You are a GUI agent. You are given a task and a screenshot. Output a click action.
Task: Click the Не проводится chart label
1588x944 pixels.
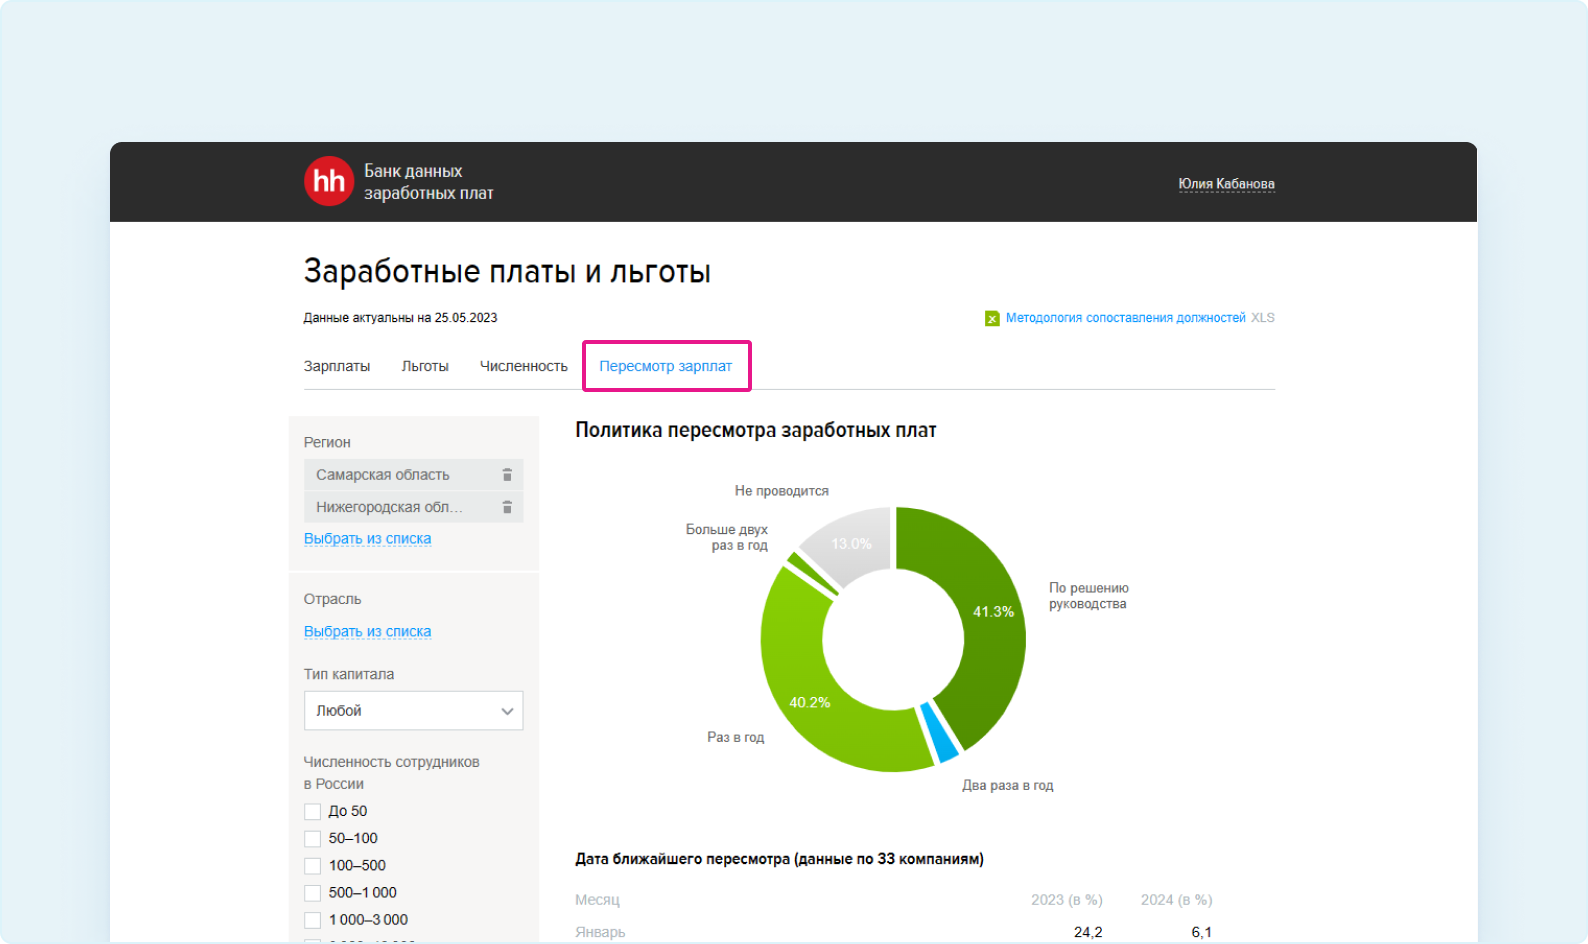click(x=782, y=491)
